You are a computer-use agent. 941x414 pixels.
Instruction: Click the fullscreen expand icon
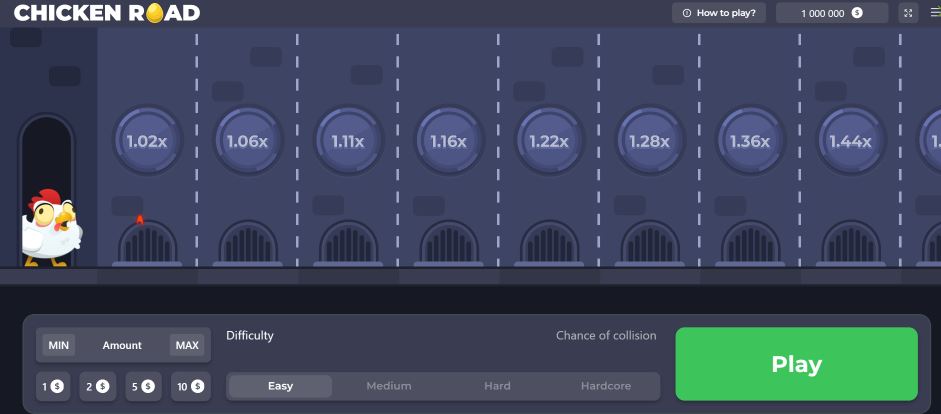click(908, 13)
